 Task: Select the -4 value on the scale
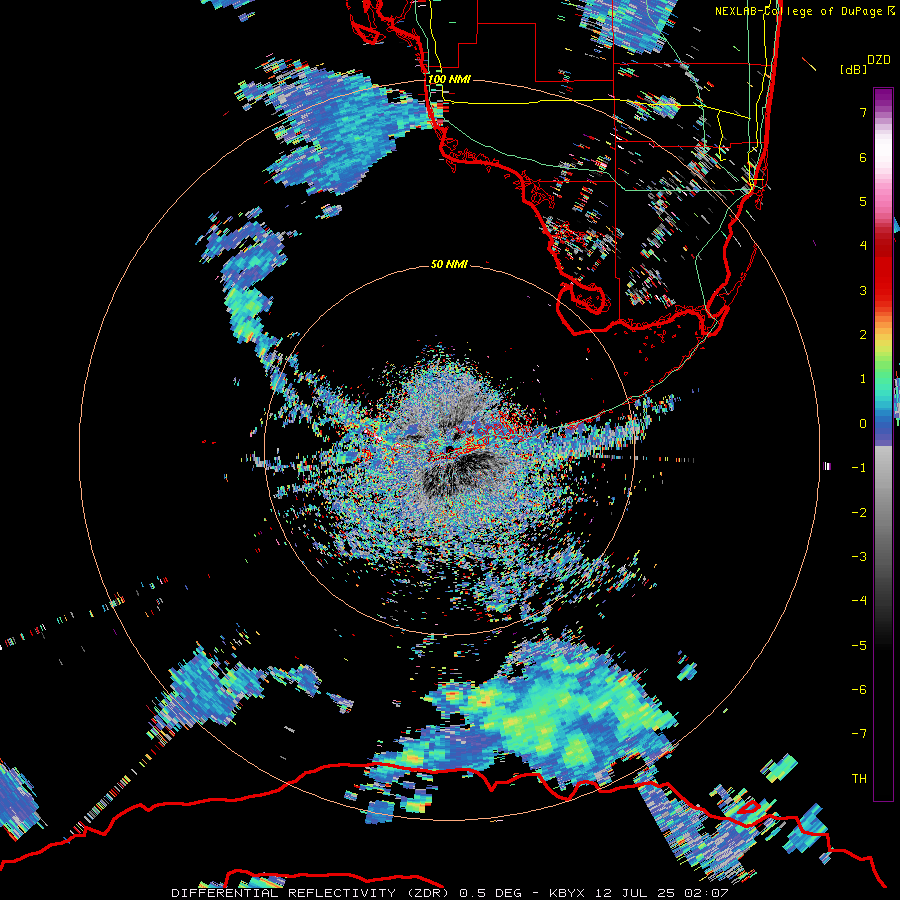coord(859,600)
